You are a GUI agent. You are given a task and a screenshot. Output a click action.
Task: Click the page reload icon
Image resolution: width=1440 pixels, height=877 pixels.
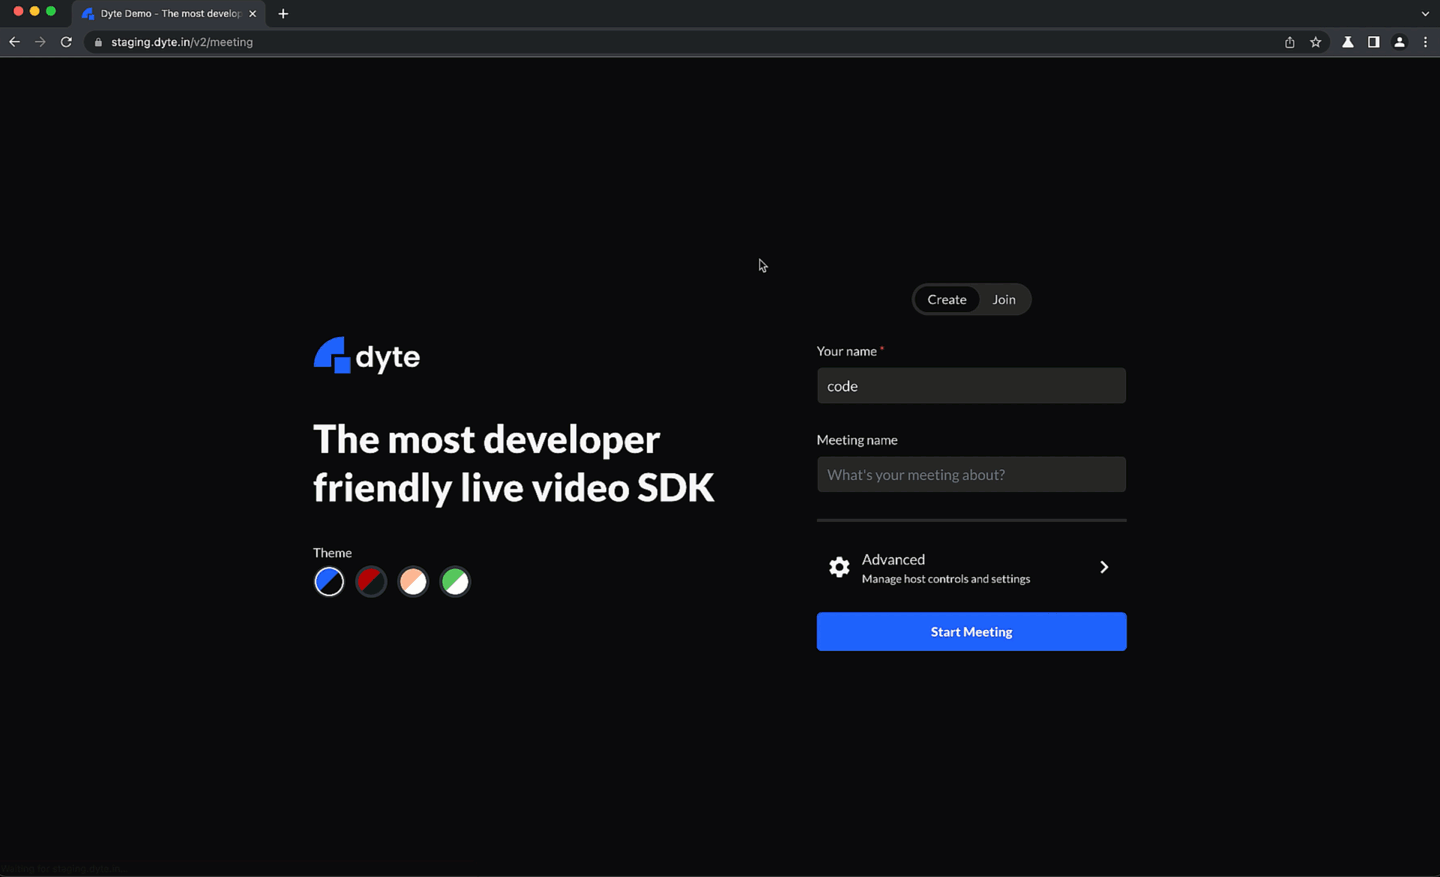coord(65,42)
